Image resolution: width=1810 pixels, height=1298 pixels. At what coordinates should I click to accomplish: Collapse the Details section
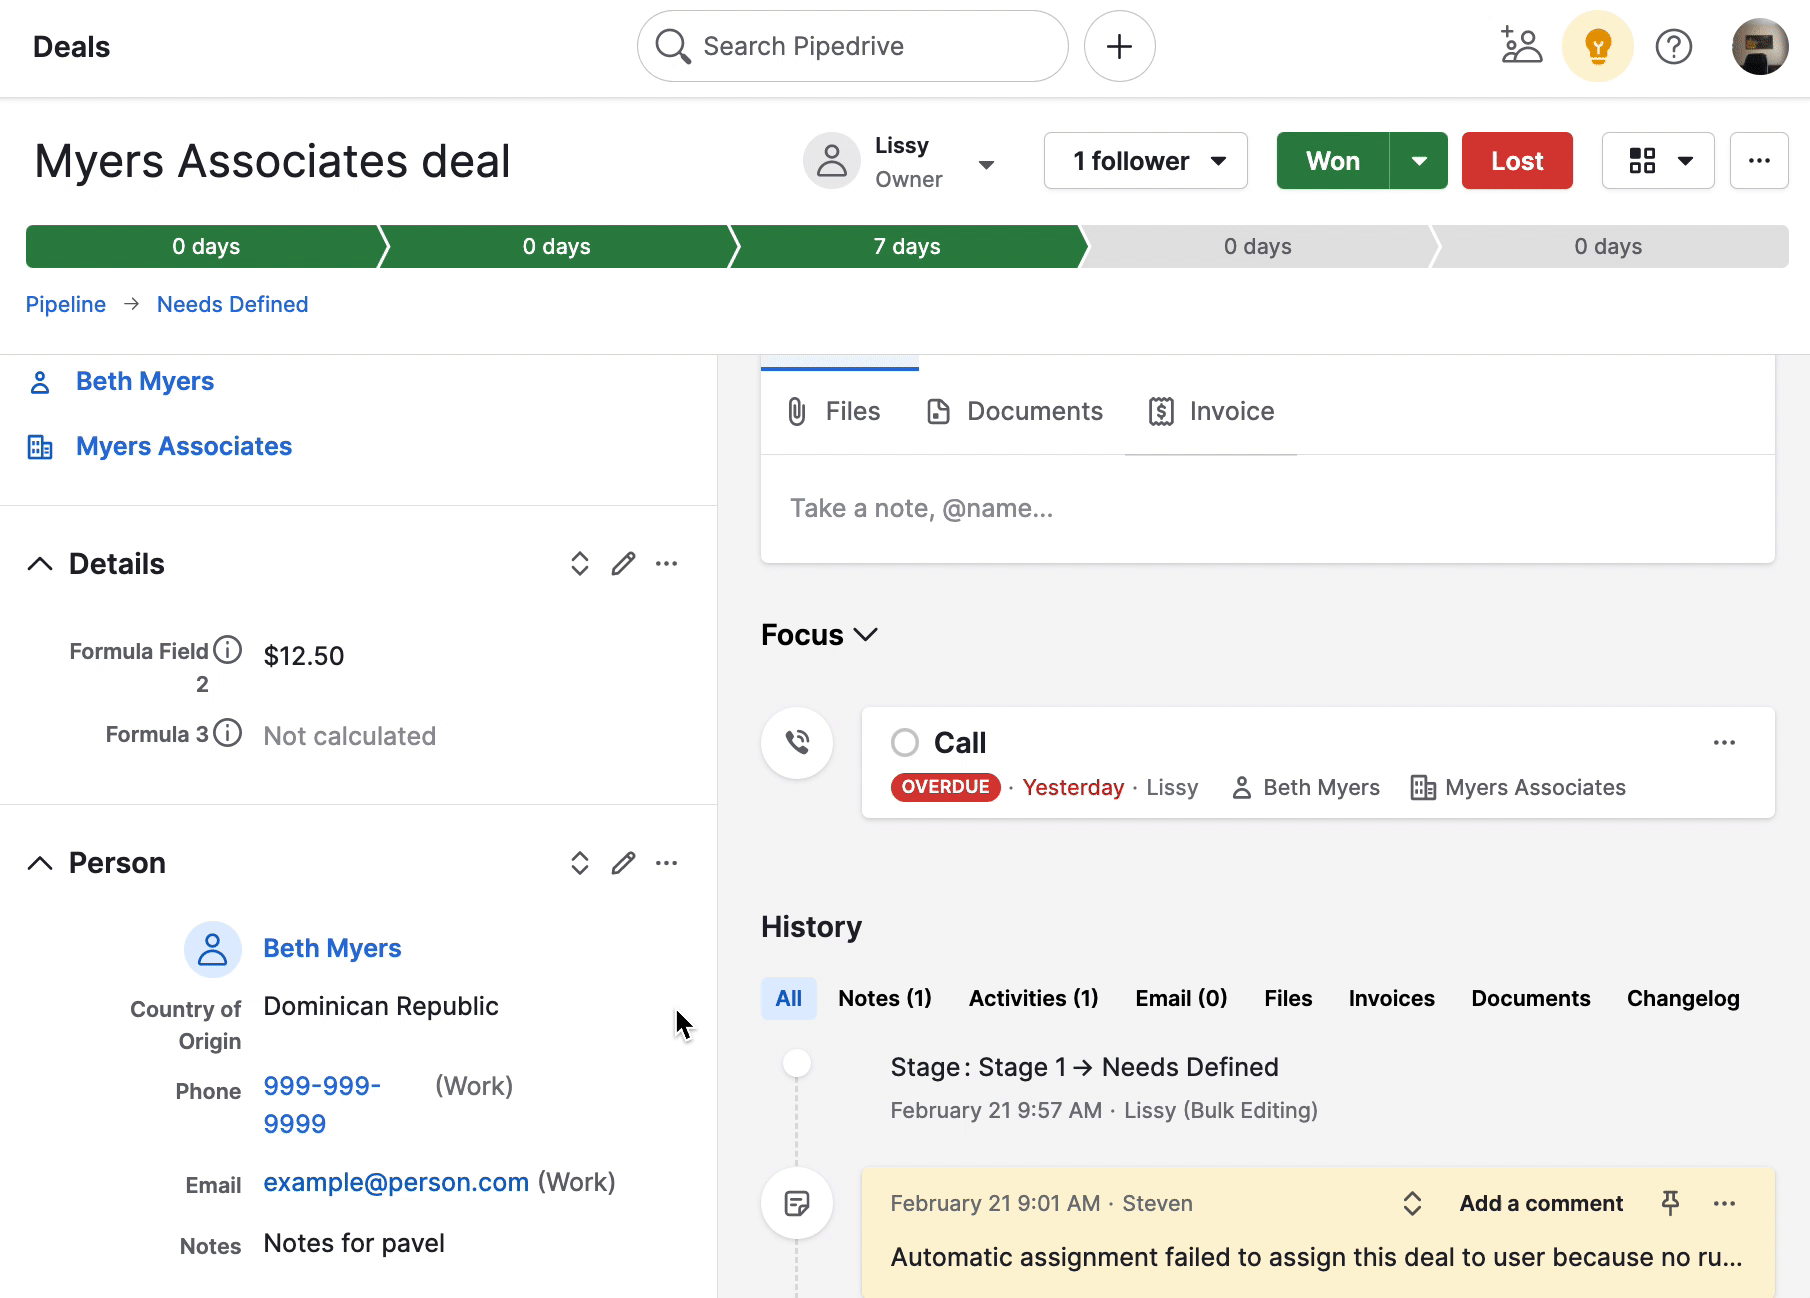pyautogui.click(x=40, y=564)
